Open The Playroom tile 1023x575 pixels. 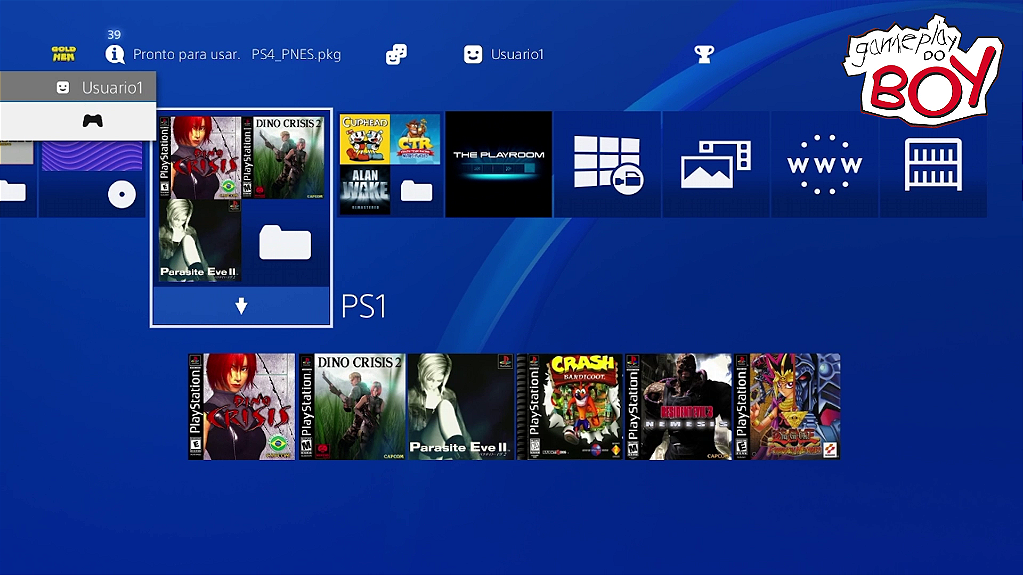click(498, 164)
